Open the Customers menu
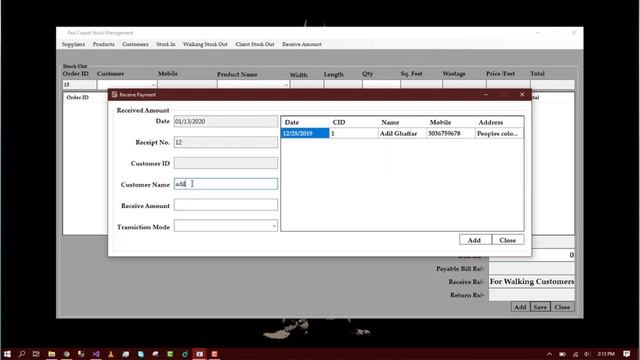This screenshot has width=640, height=360. (x=135, y=44)
